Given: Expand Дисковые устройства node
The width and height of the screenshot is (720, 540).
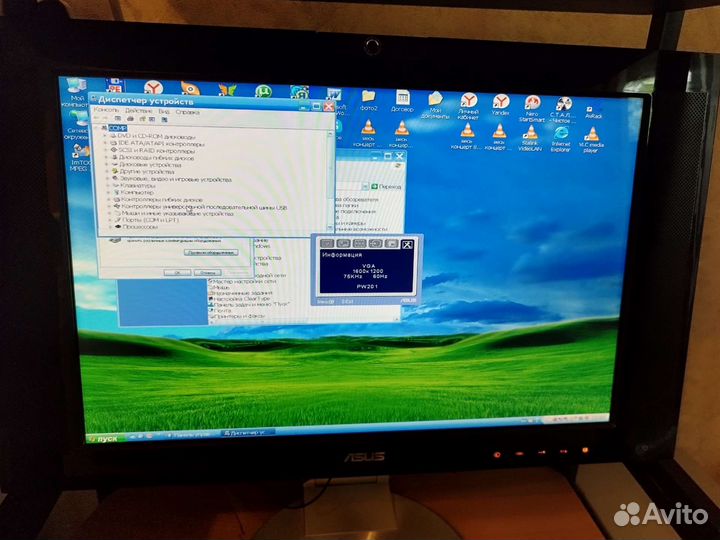Looking at the screenshot, I should coord(107,164).
